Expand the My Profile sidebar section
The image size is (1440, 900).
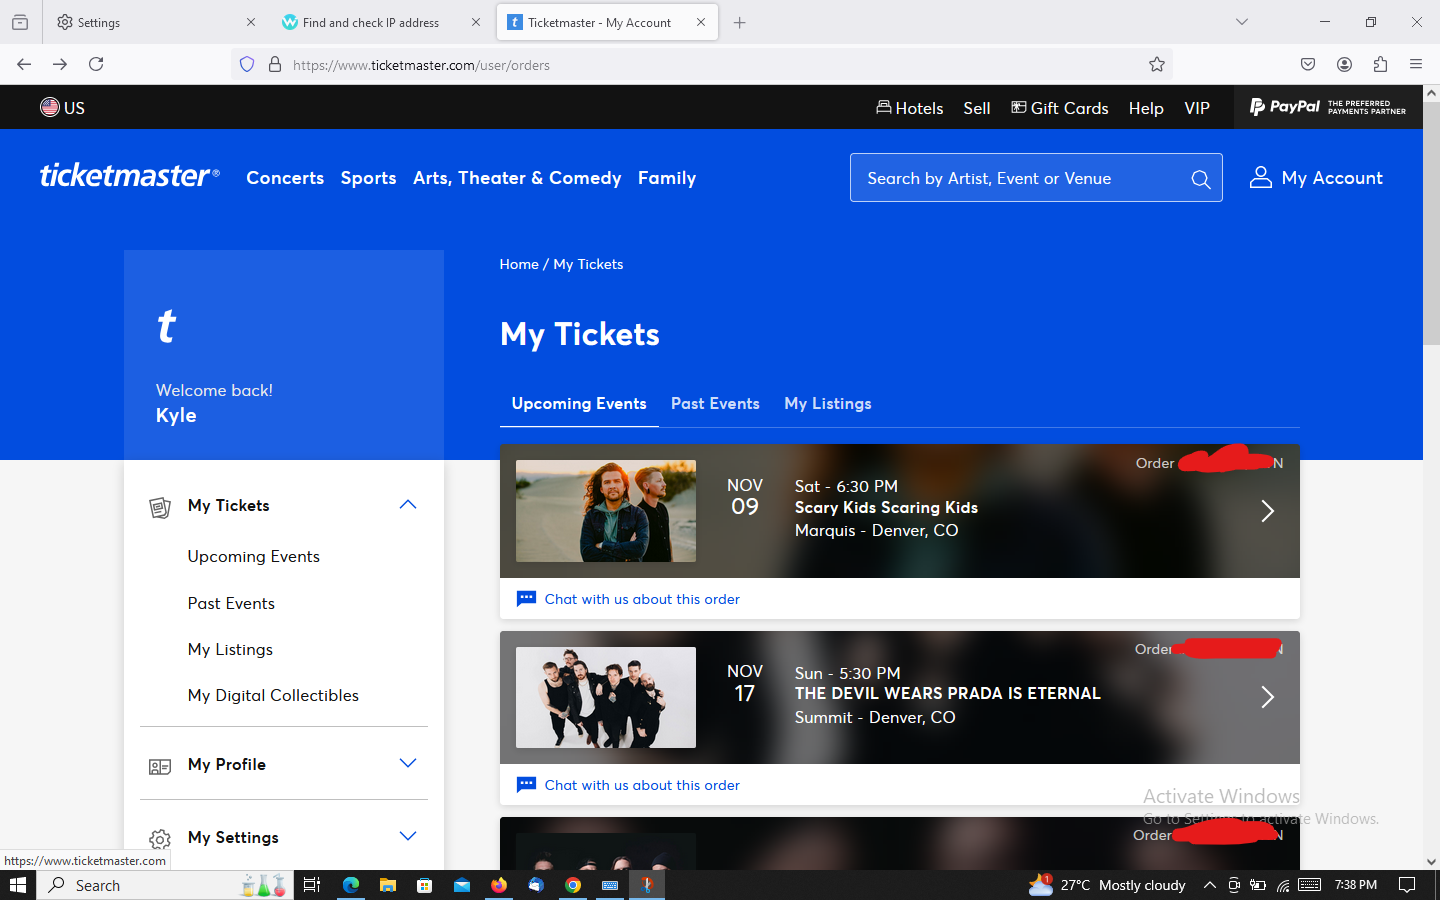click(408, 763)
